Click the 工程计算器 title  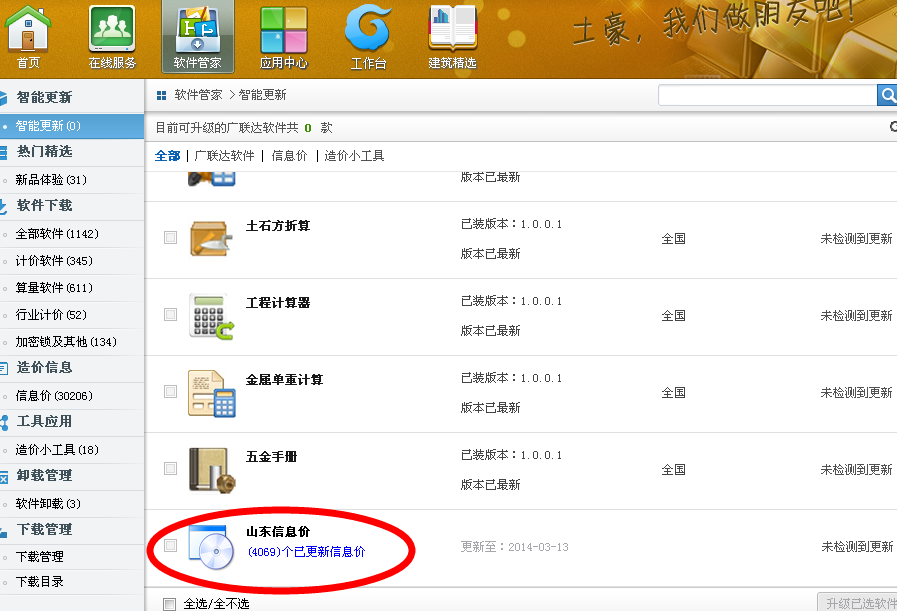278,303
